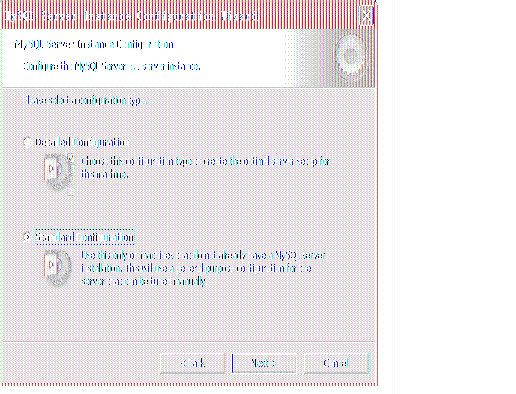Click the Standard Configuration description text

(203, 268)
